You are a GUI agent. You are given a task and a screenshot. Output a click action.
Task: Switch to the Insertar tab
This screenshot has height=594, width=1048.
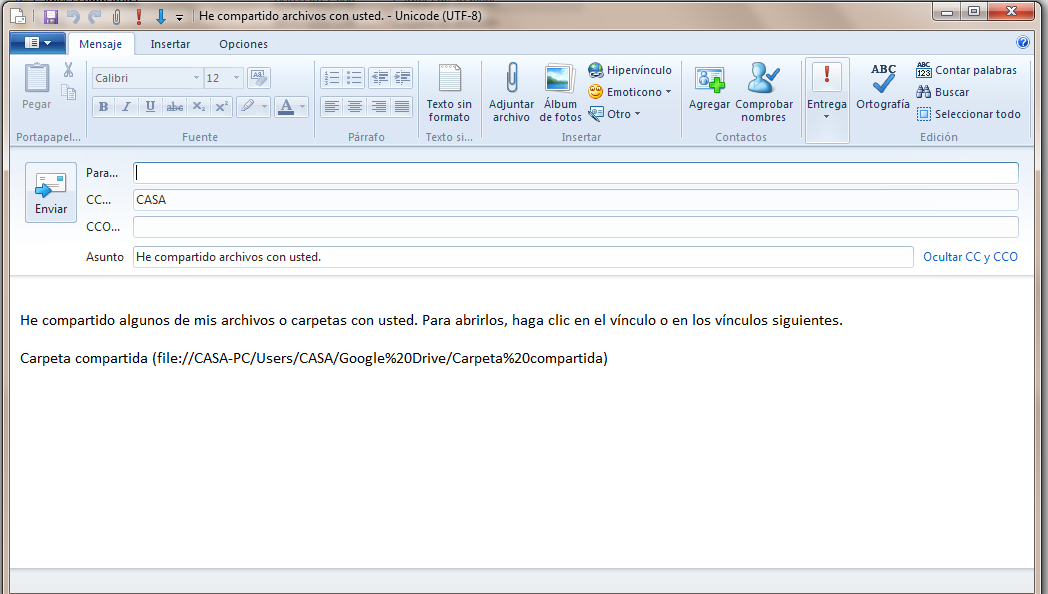[x=170, y=44]
